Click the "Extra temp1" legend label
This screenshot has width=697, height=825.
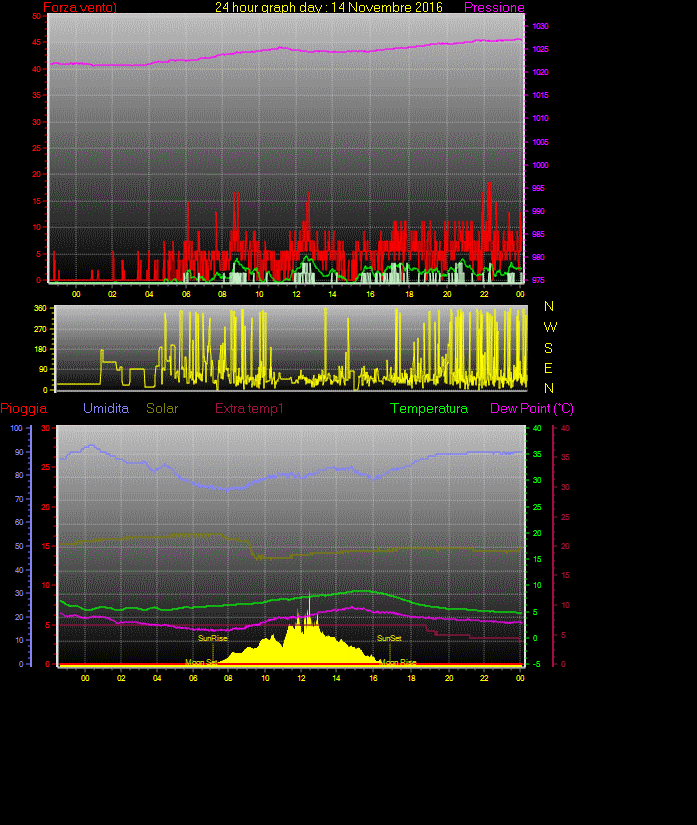tap(249, 408)
